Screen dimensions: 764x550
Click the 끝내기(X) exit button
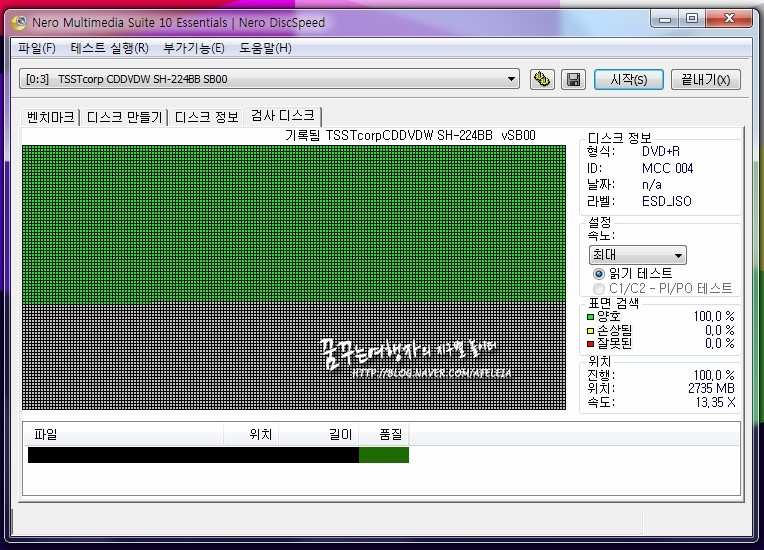pyautogui.click(x=706, y=79)
